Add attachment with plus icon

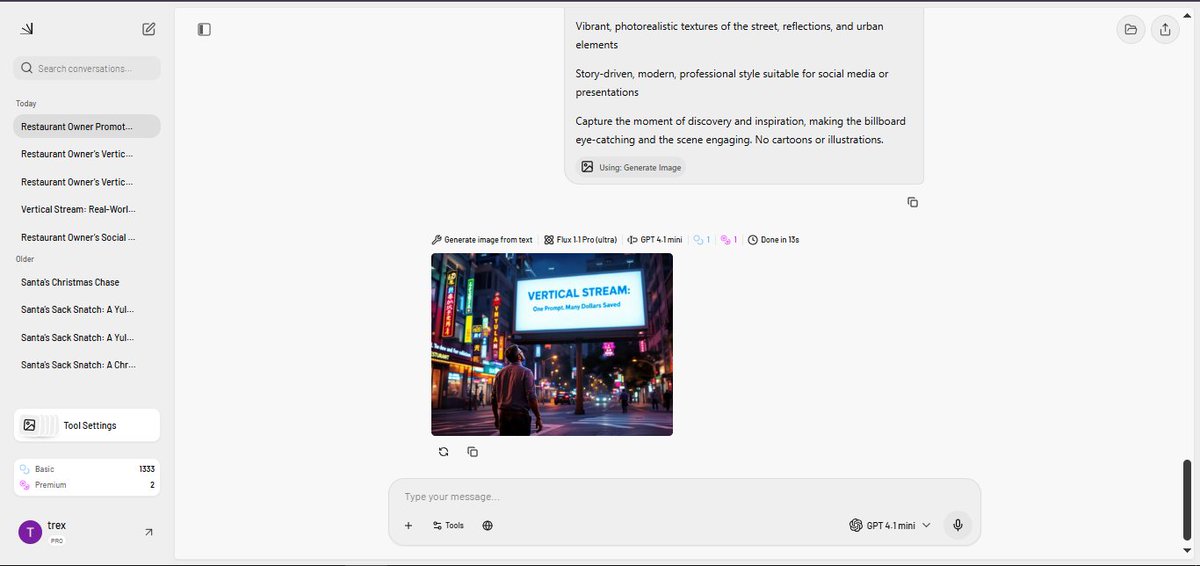408,525
